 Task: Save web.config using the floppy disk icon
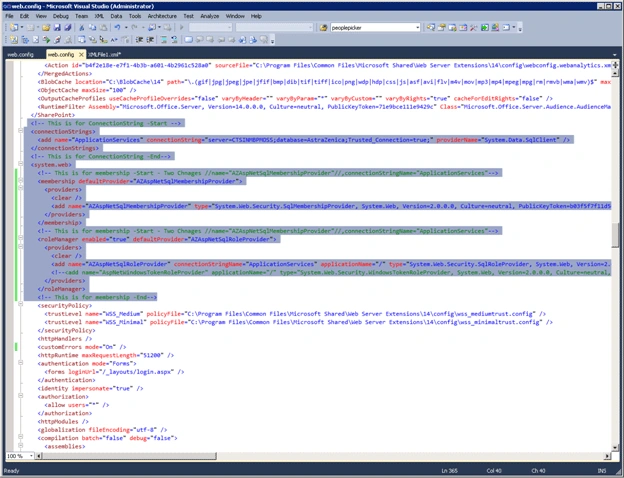point(57,28)
